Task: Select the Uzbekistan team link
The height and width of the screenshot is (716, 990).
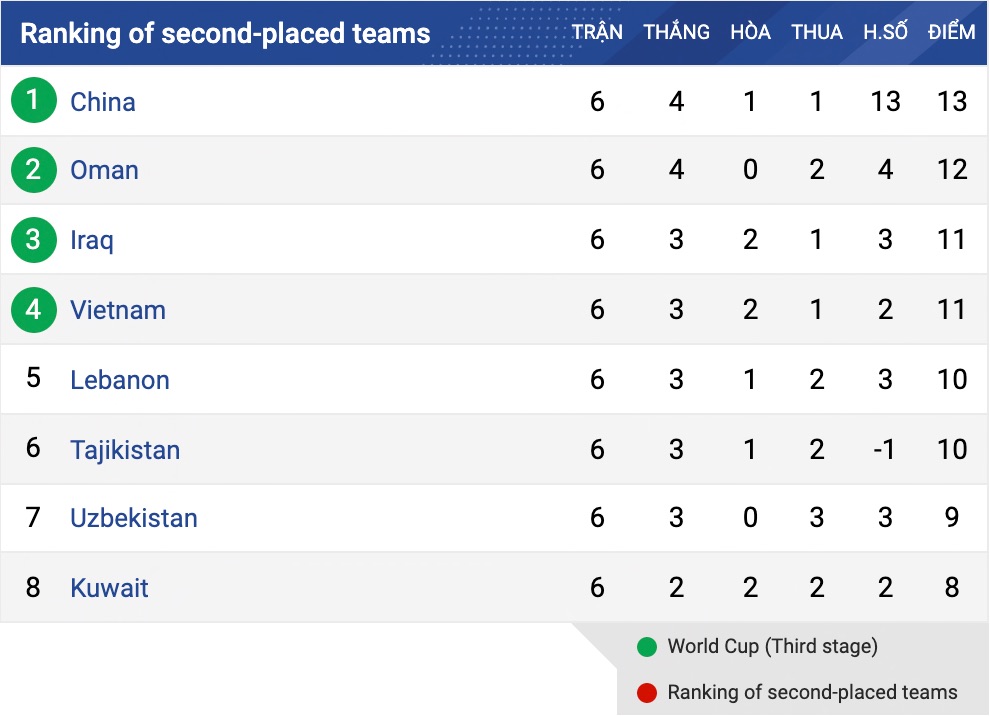Action: click(x=134, y=518)
